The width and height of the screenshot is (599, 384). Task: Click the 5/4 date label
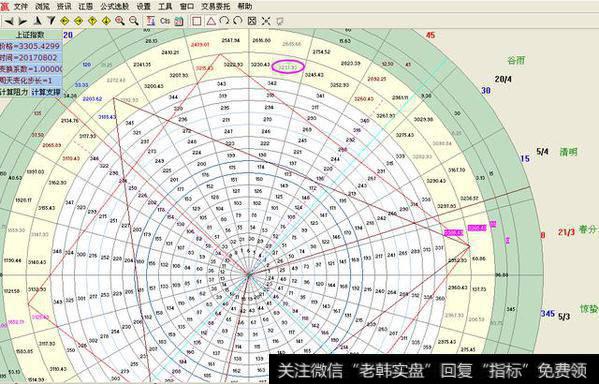(542, 151)
